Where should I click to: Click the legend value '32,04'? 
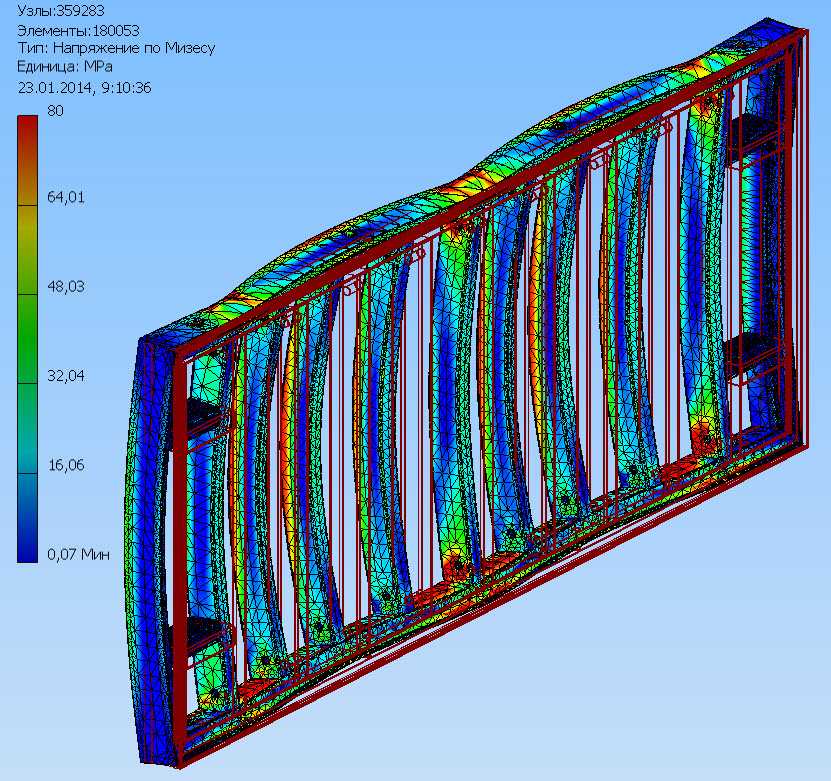66,376
